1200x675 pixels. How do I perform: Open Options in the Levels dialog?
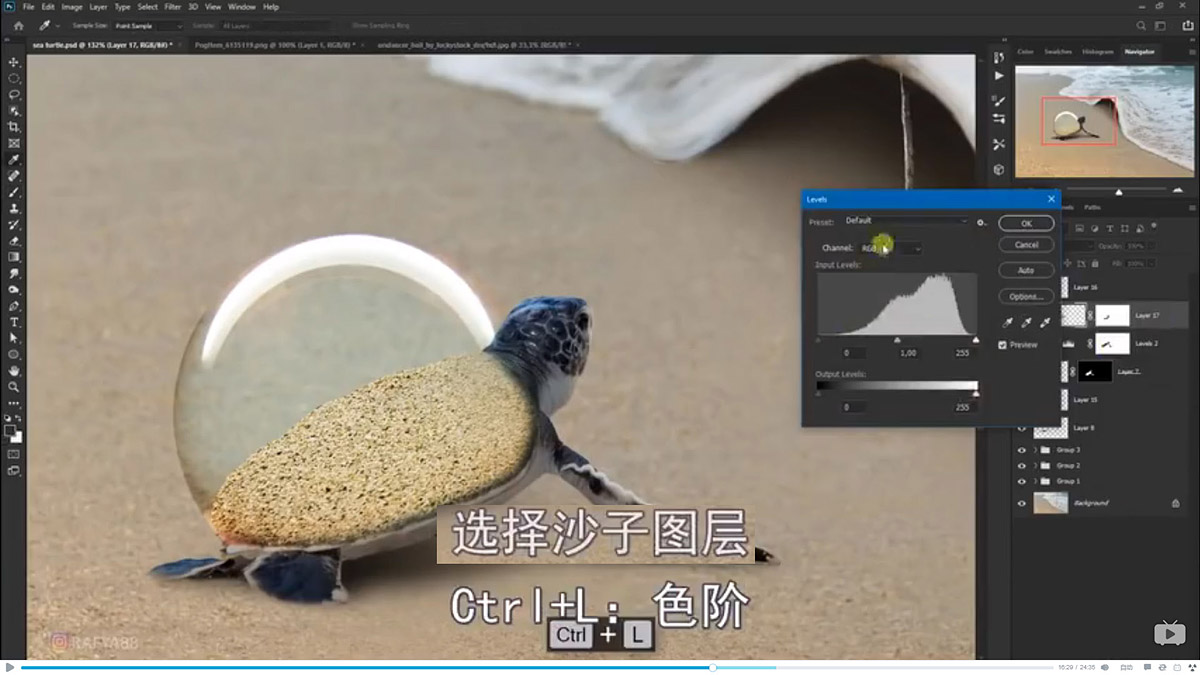pyautogui.click(x=1026, y=296)
